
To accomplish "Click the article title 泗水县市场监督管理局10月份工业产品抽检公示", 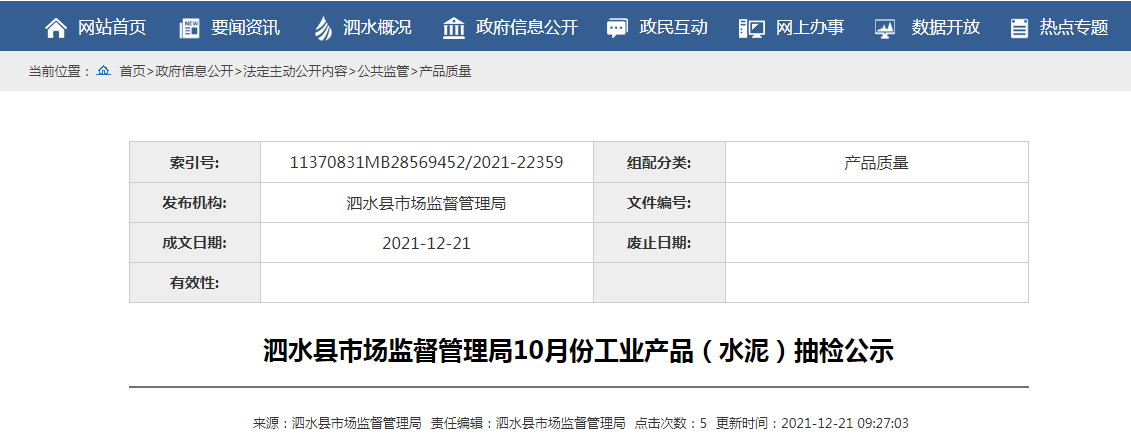I will (578, 352).
